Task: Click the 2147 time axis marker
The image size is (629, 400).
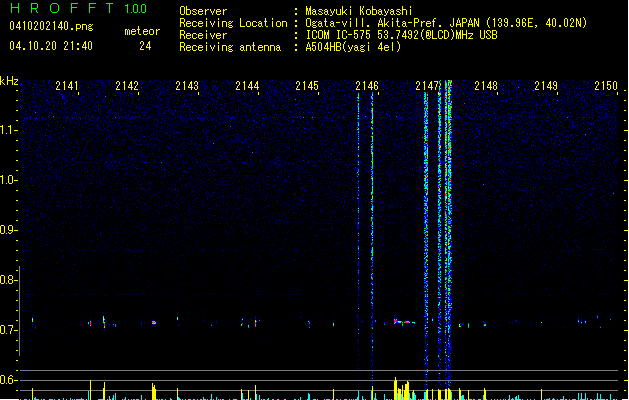Action: click(427, 86)
